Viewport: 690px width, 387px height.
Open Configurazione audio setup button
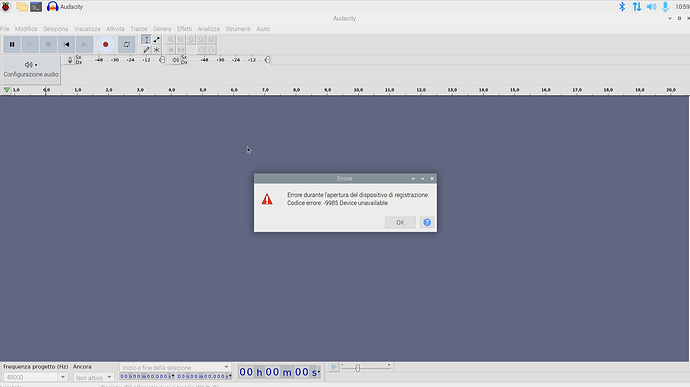31,69
